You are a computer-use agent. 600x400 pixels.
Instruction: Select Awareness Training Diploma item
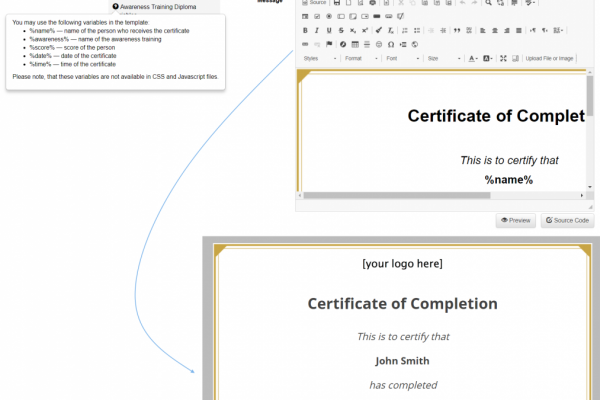(160, 6)
